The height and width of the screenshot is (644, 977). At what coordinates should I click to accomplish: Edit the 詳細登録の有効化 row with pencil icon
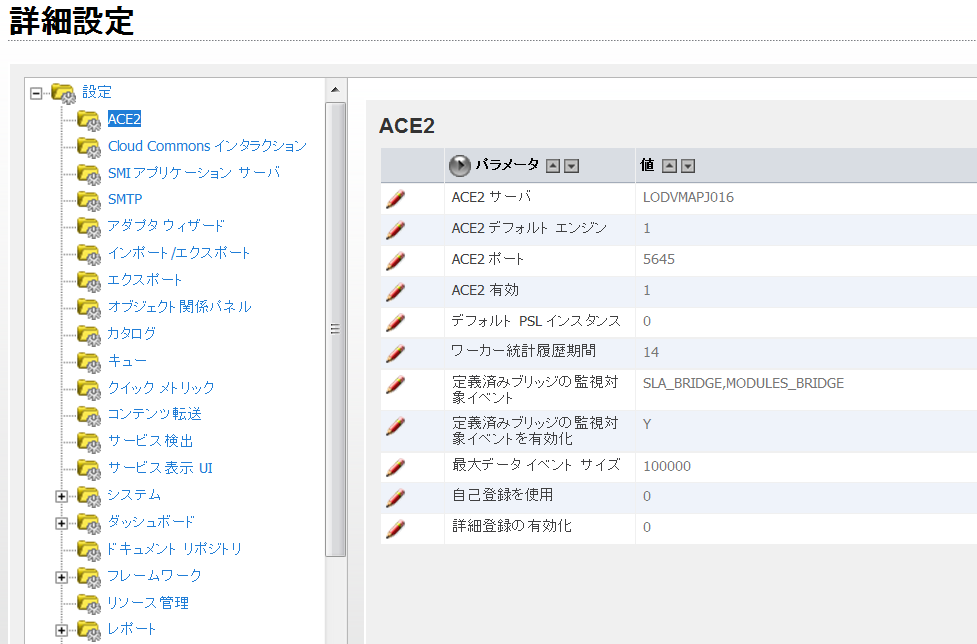click(395, 528)
